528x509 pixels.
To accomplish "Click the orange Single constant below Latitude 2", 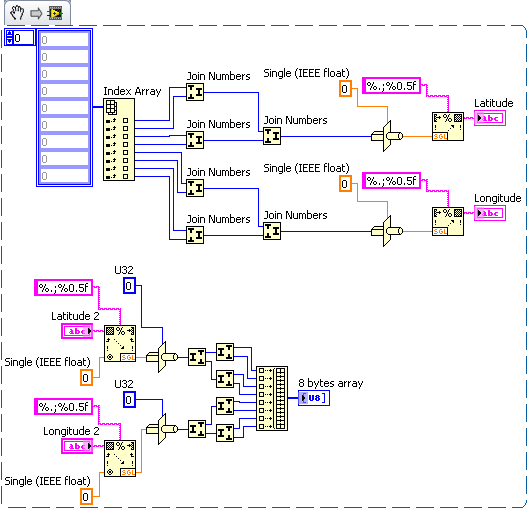I will [x=86, y=377].
